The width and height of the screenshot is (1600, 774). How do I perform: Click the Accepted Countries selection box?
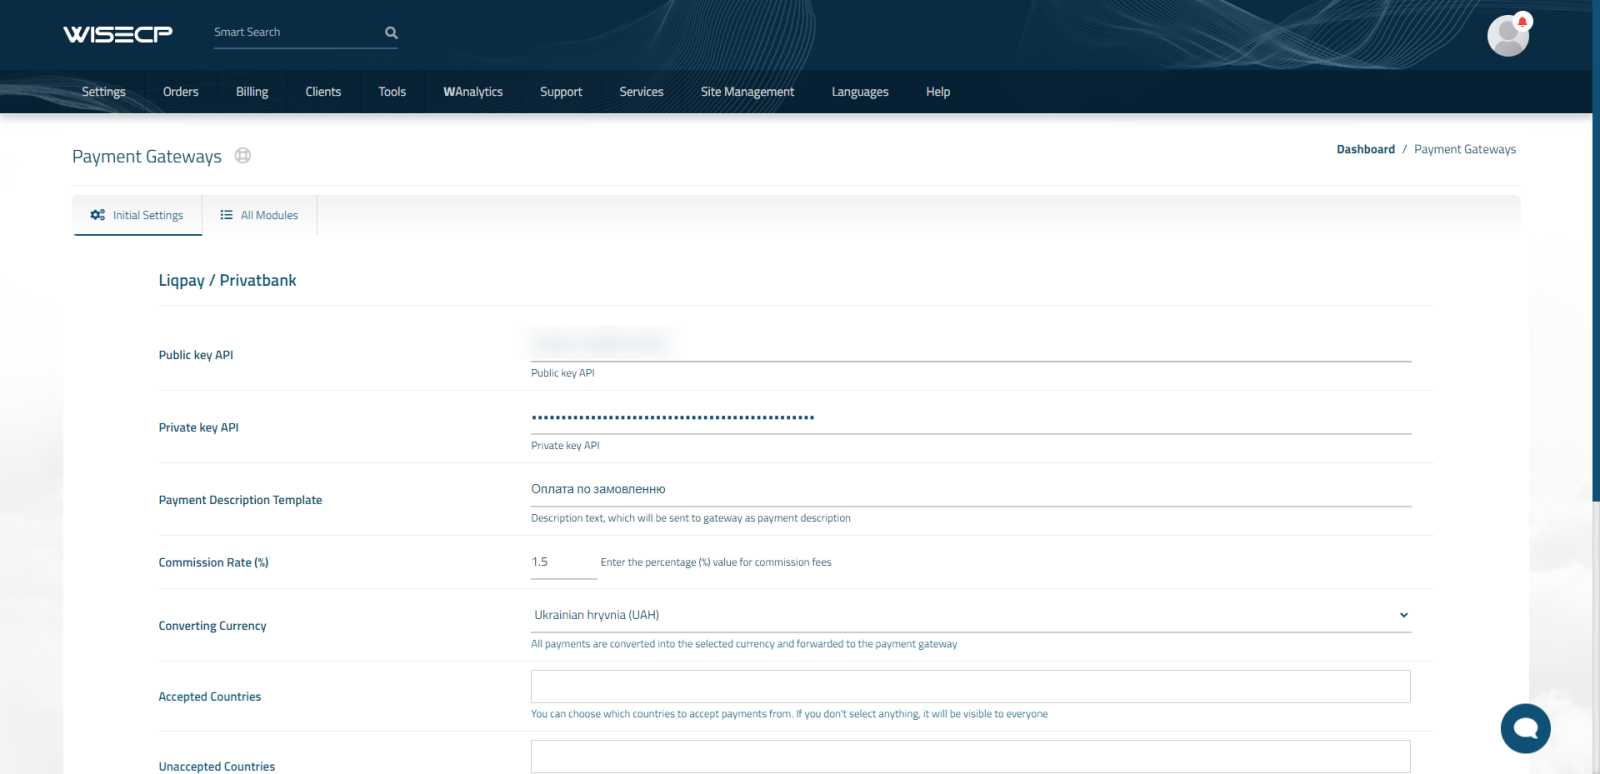click(x=971, y=687)
